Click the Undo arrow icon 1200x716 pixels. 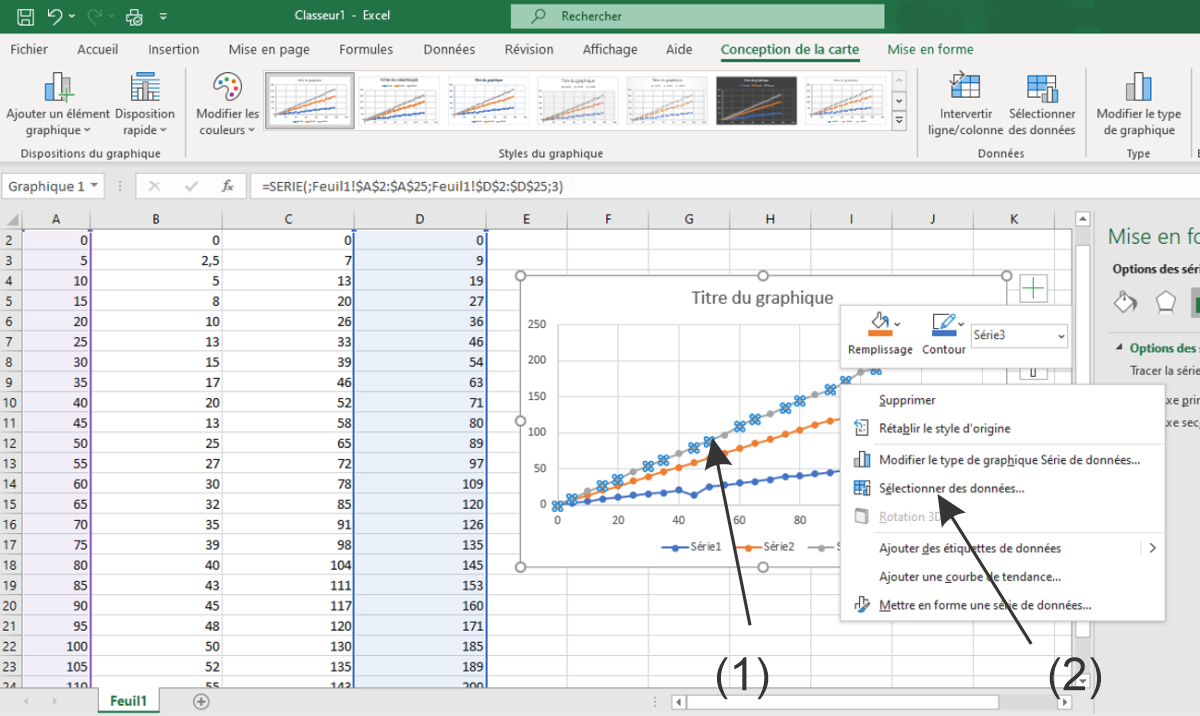[54, 16]
